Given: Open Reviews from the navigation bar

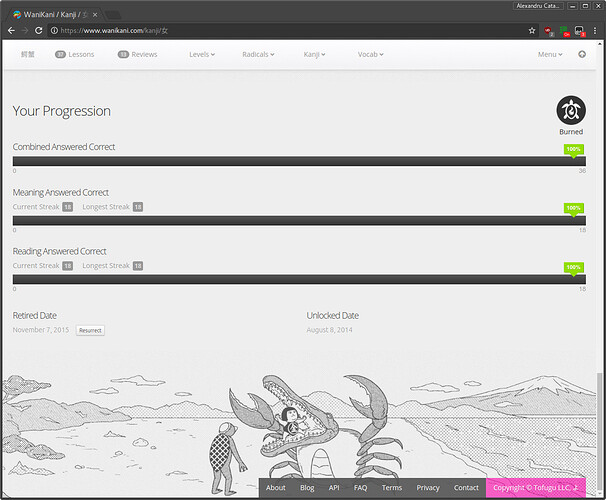Looking at the screenshot, I should 138,54.
